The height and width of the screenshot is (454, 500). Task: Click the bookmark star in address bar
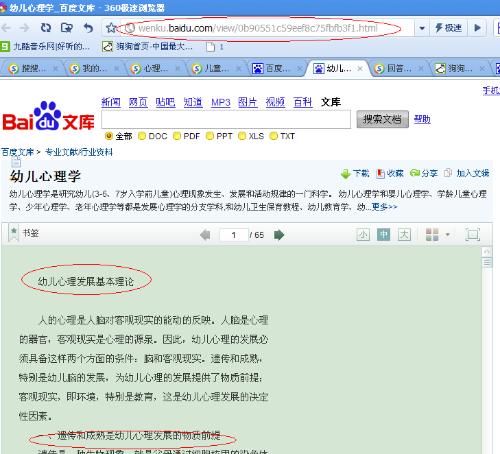click(111, 28)
